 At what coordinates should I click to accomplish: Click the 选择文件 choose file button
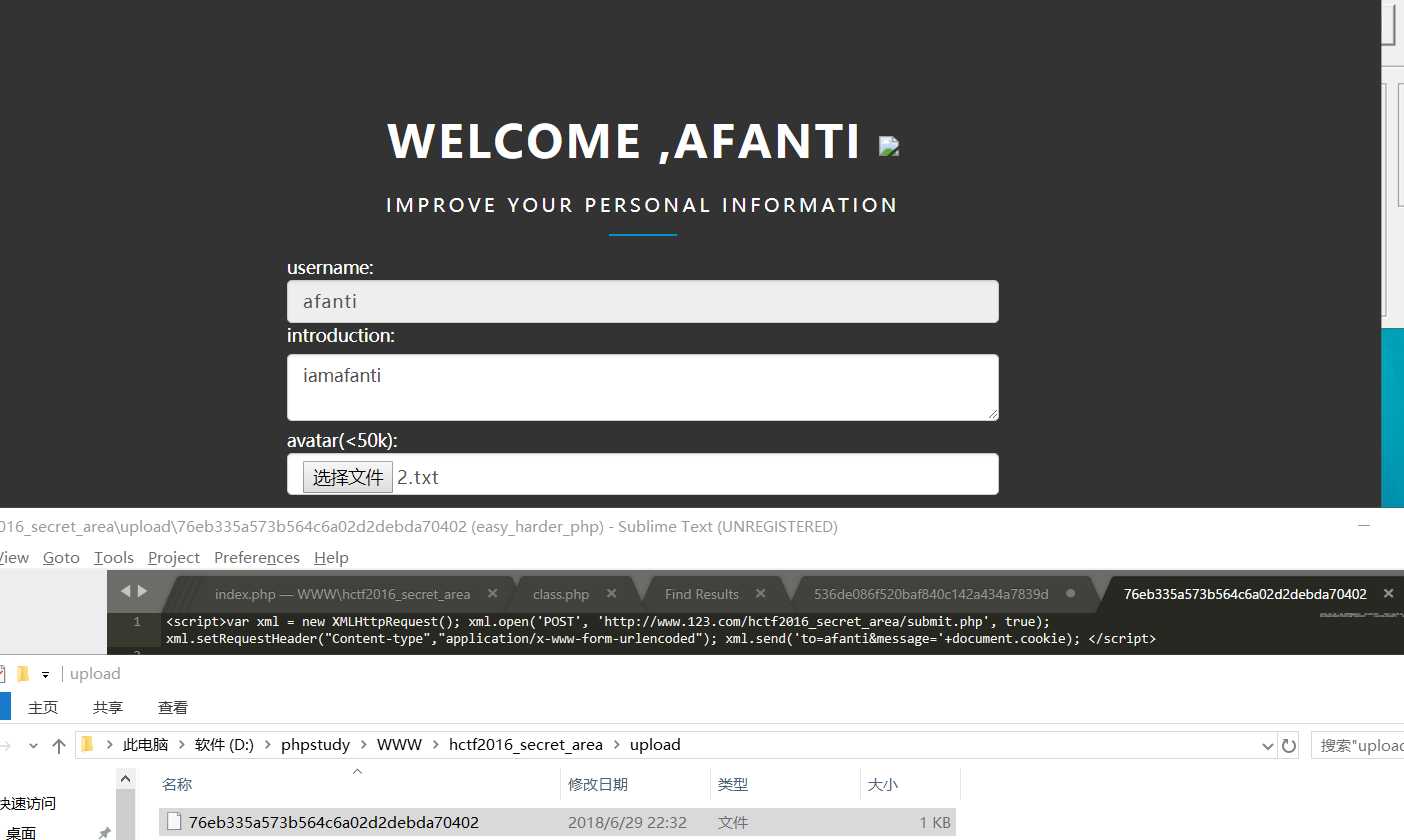click(x=348, y=477)
